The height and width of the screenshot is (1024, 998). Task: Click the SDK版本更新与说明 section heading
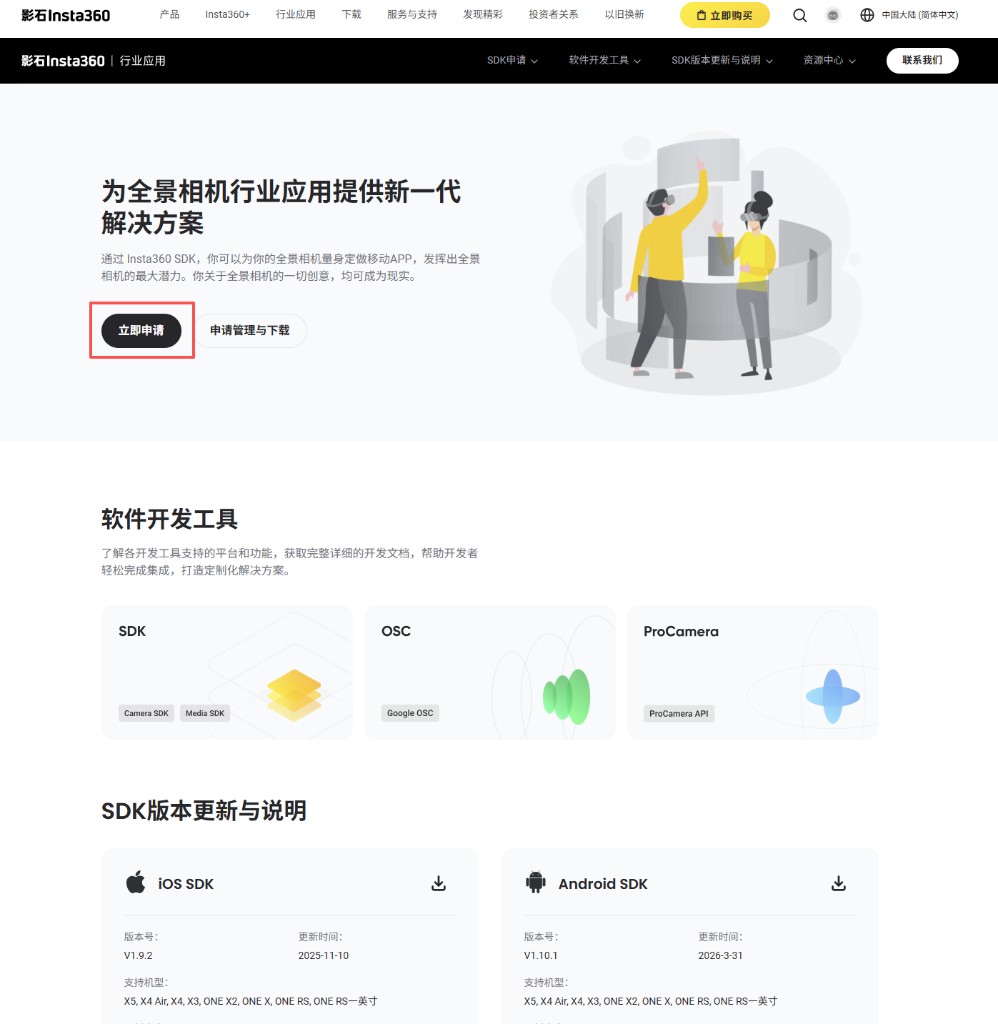(204, 810)
